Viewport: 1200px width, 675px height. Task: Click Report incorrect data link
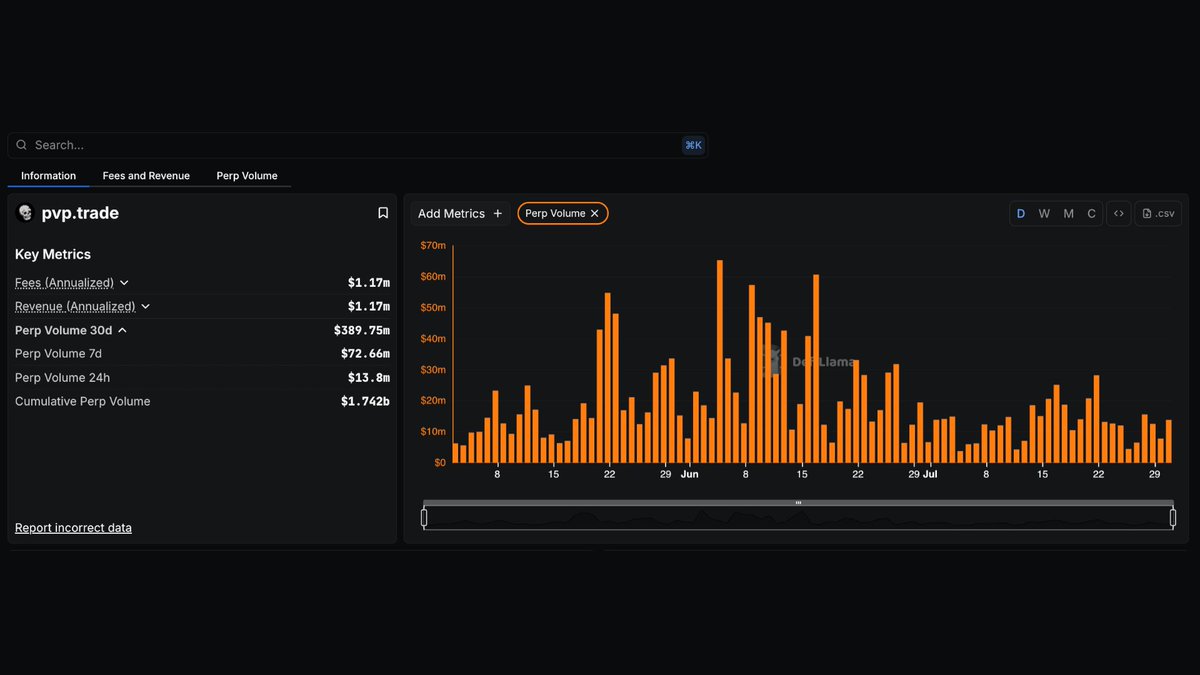tap(73, 527)
